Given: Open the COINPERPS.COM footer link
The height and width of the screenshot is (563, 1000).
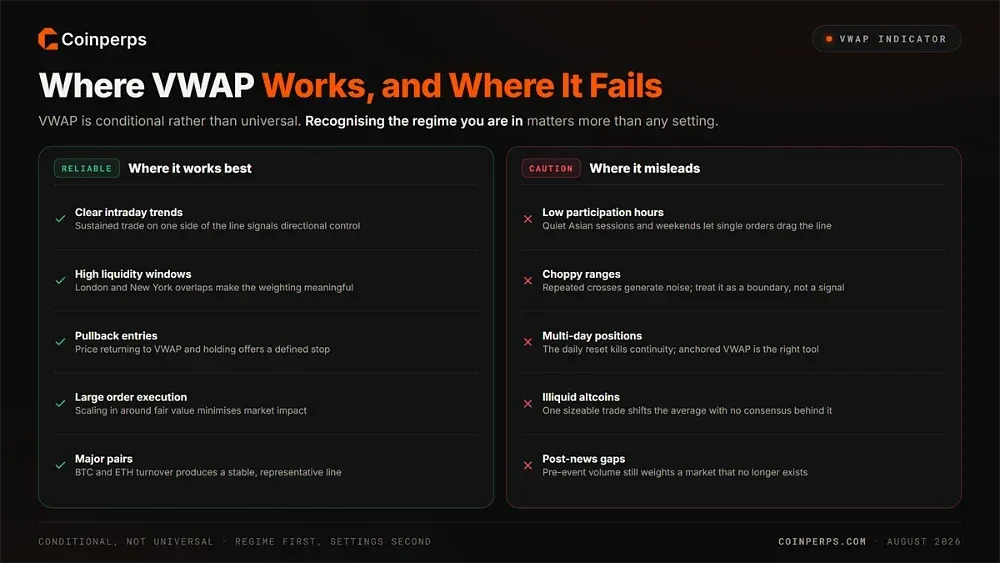Looking at the screenshot, I should tap(822, 541).
